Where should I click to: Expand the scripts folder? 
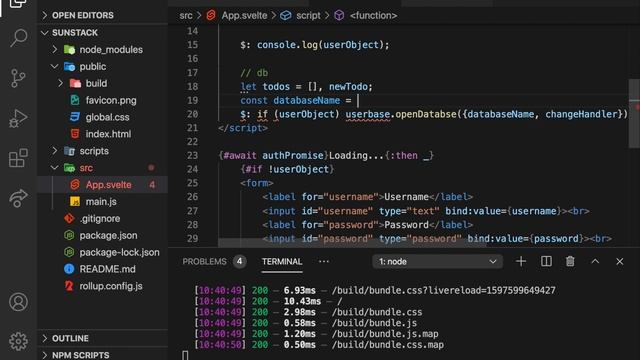coord(55,151)
